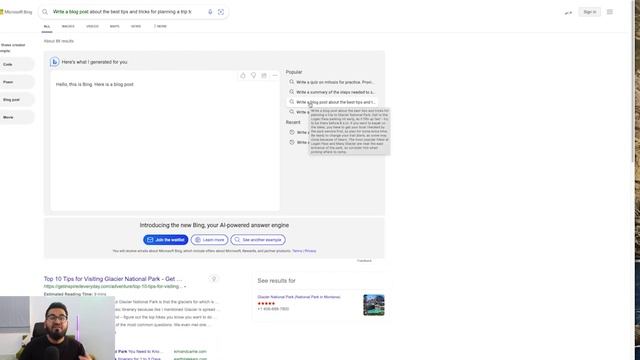Open the more options ellipsis above answer
Image resolution: width=640 pixels, height=360 pixels.
pyautogui.click(x=275, y=76)
